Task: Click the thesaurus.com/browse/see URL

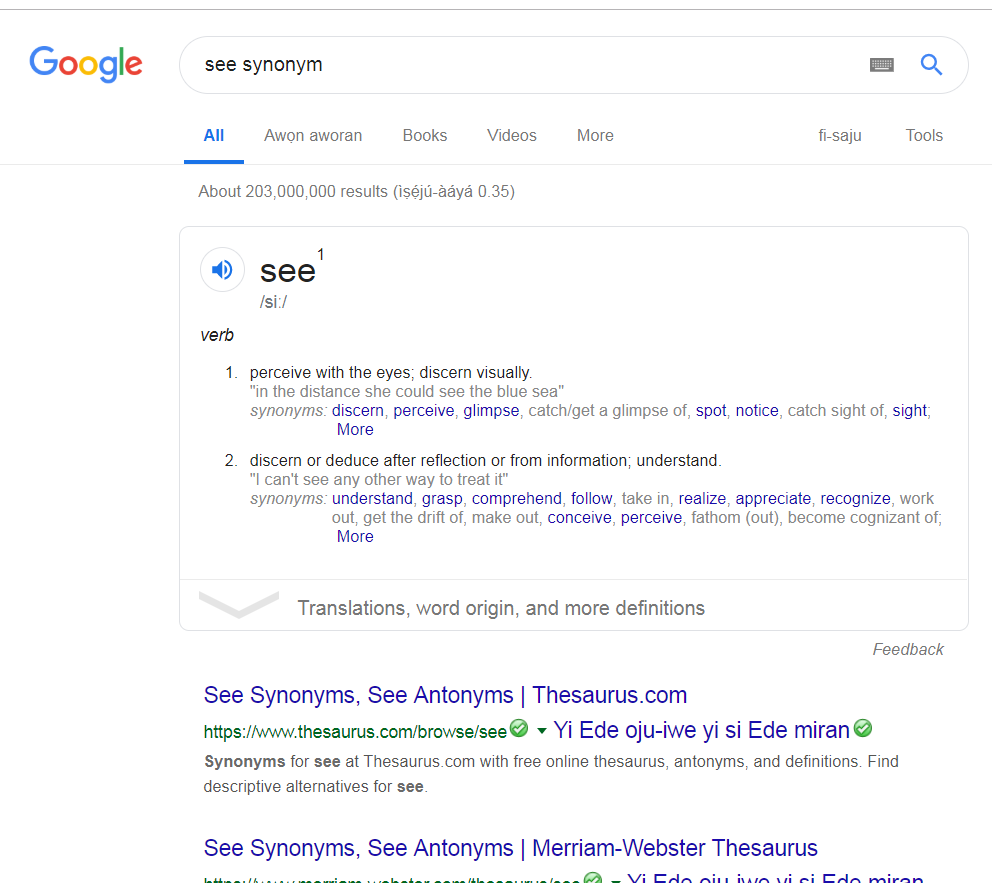Action: 355,732
